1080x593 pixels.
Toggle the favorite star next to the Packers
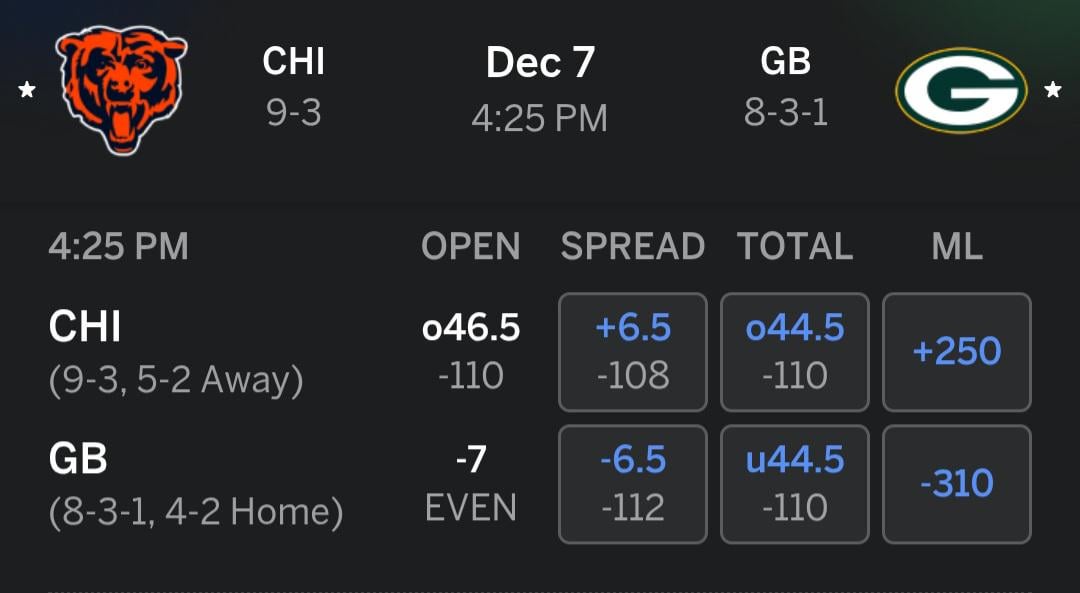(1055, 90)
